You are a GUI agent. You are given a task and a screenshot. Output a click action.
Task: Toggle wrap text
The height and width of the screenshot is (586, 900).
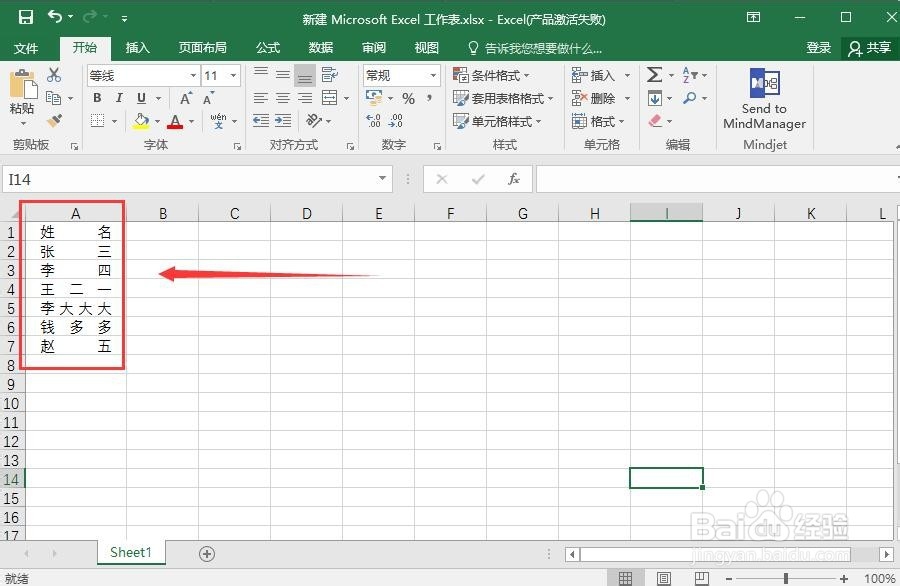pos(329,75)
